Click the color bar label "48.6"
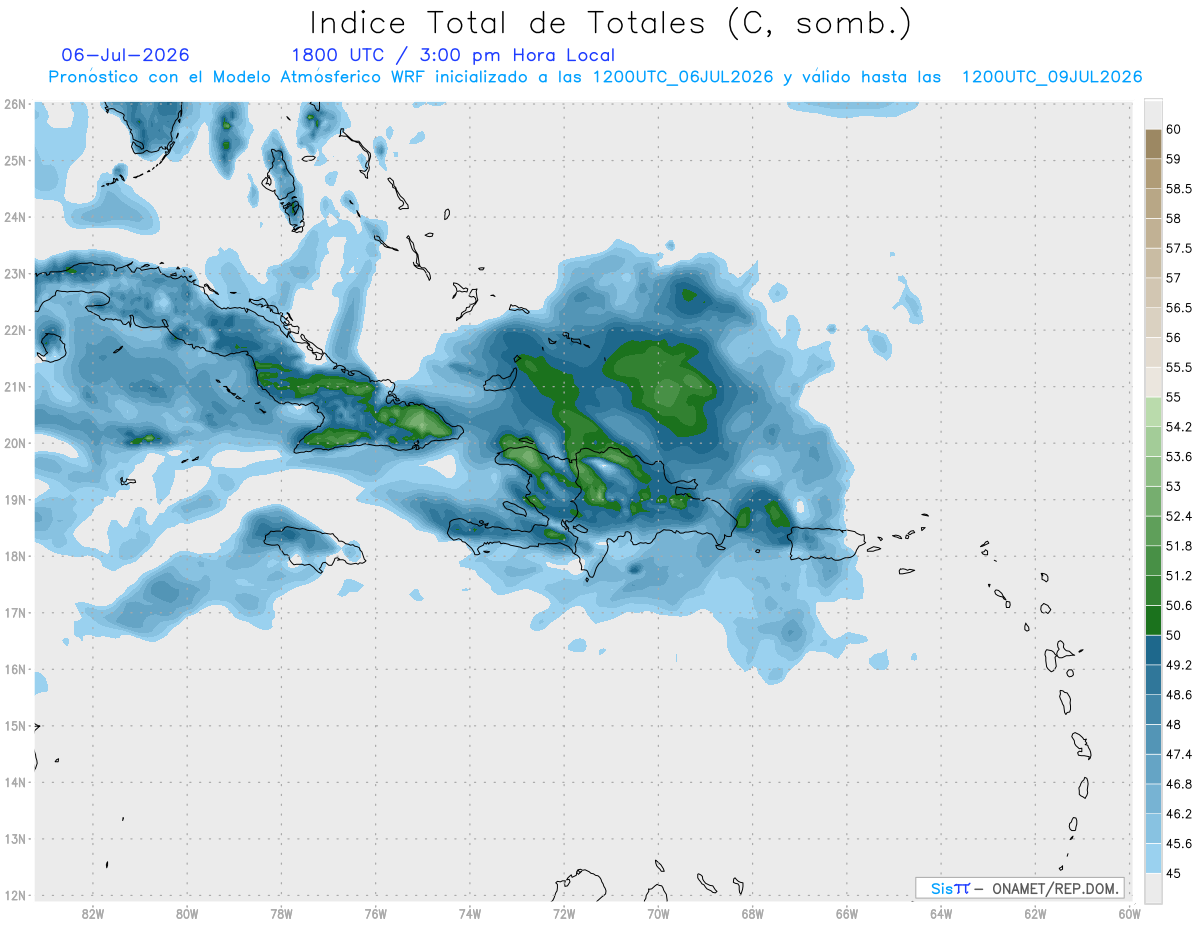1200x927 pixels. (1179, 695)
